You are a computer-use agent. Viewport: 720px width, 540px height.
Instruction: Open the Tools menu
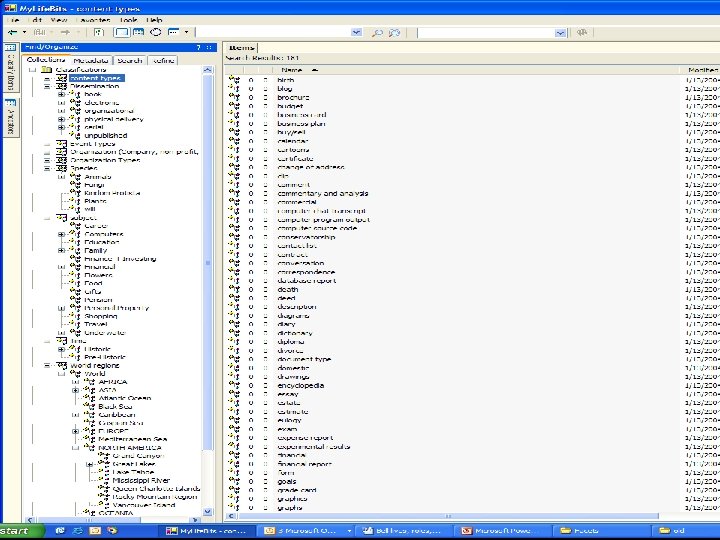point(129,20)
